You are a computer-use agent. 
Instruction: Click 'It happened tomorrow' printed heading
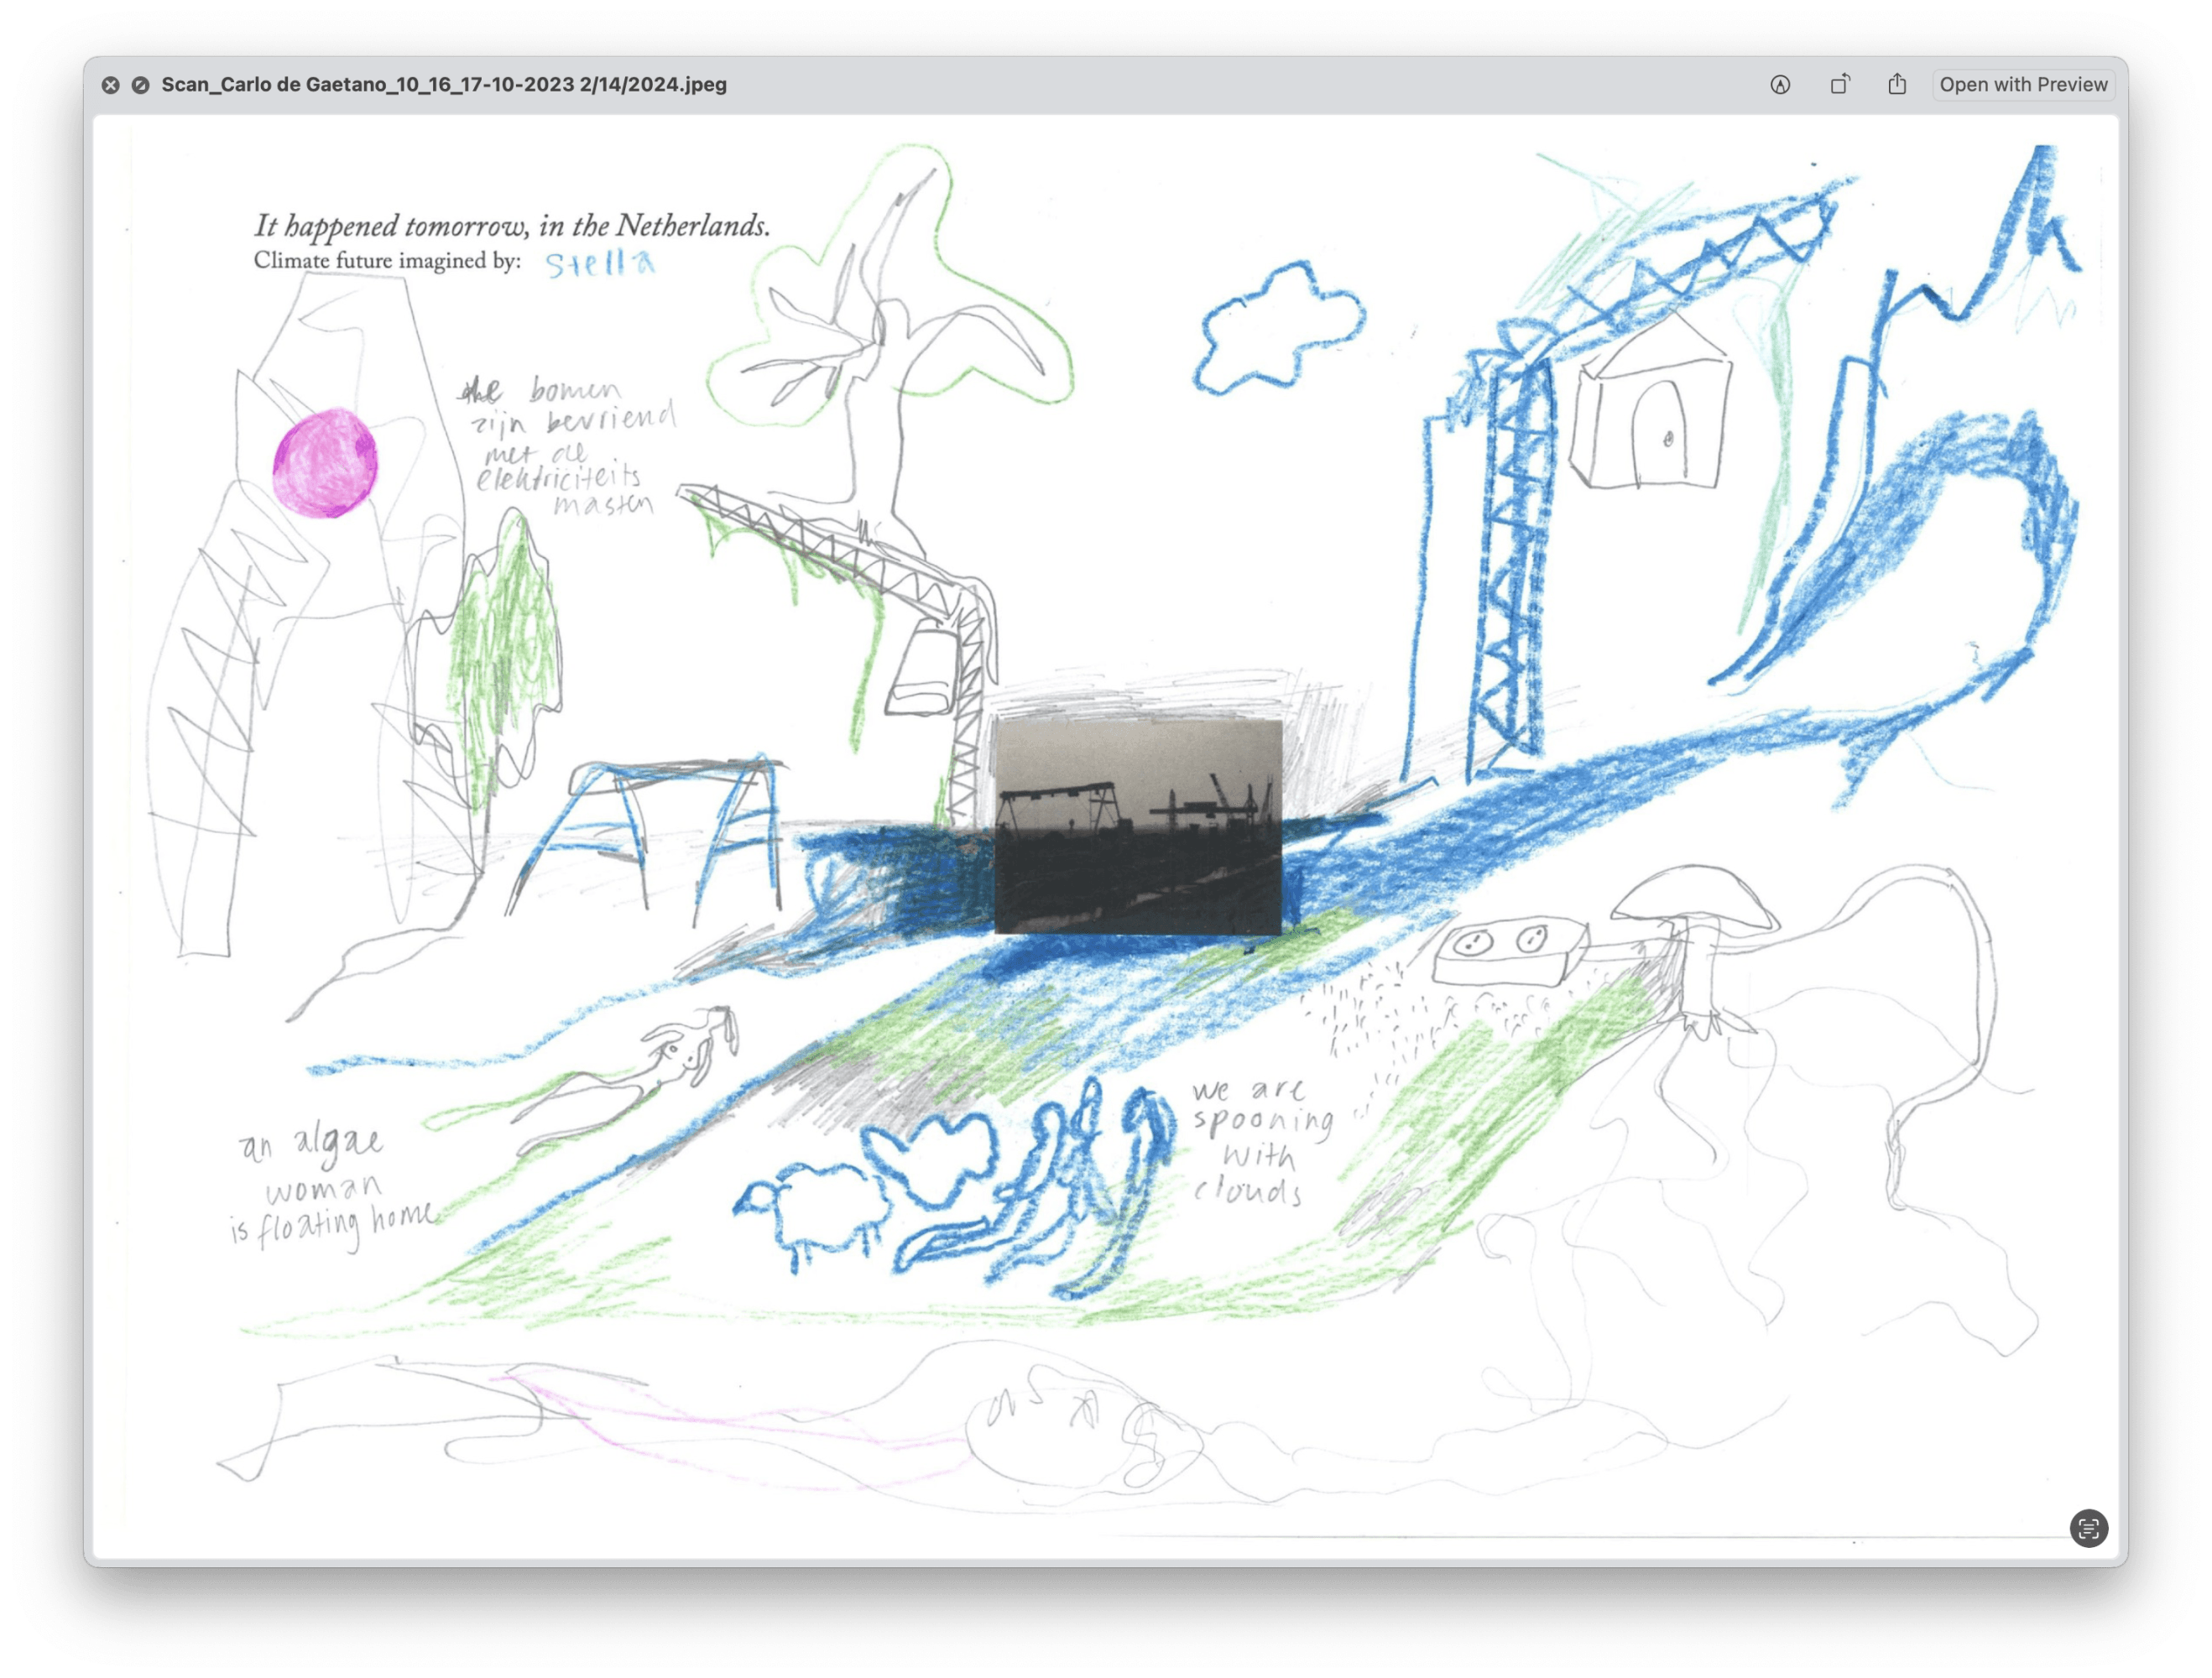512,226
